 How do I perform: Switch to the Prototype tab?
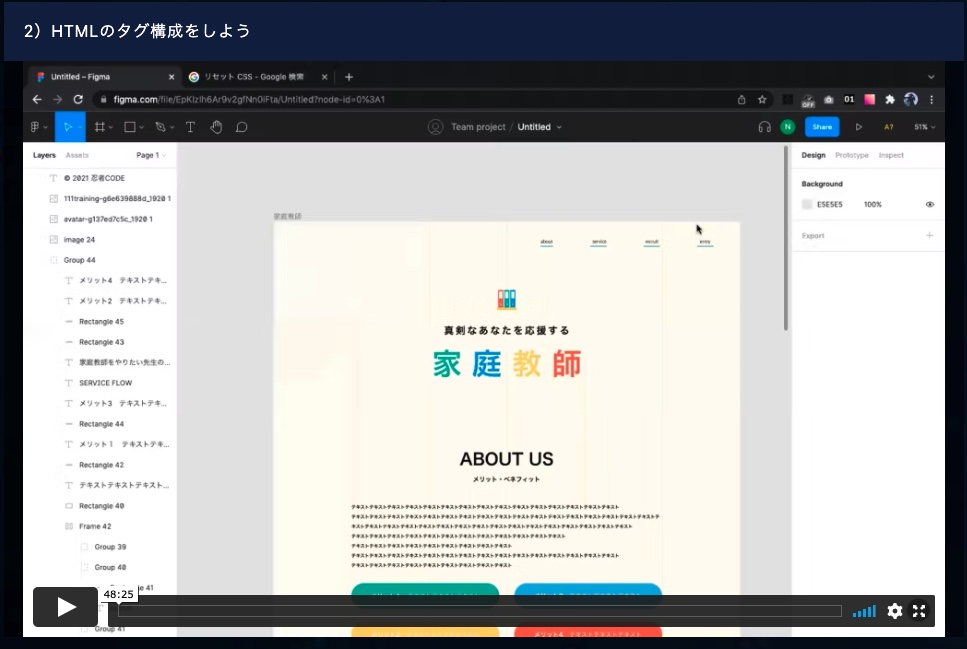(852, 155)
